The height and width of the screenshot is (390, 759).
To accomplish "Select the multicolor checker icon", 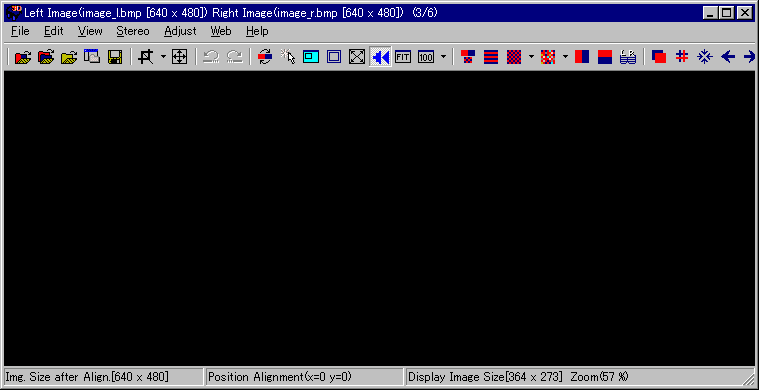I will 548,57.
